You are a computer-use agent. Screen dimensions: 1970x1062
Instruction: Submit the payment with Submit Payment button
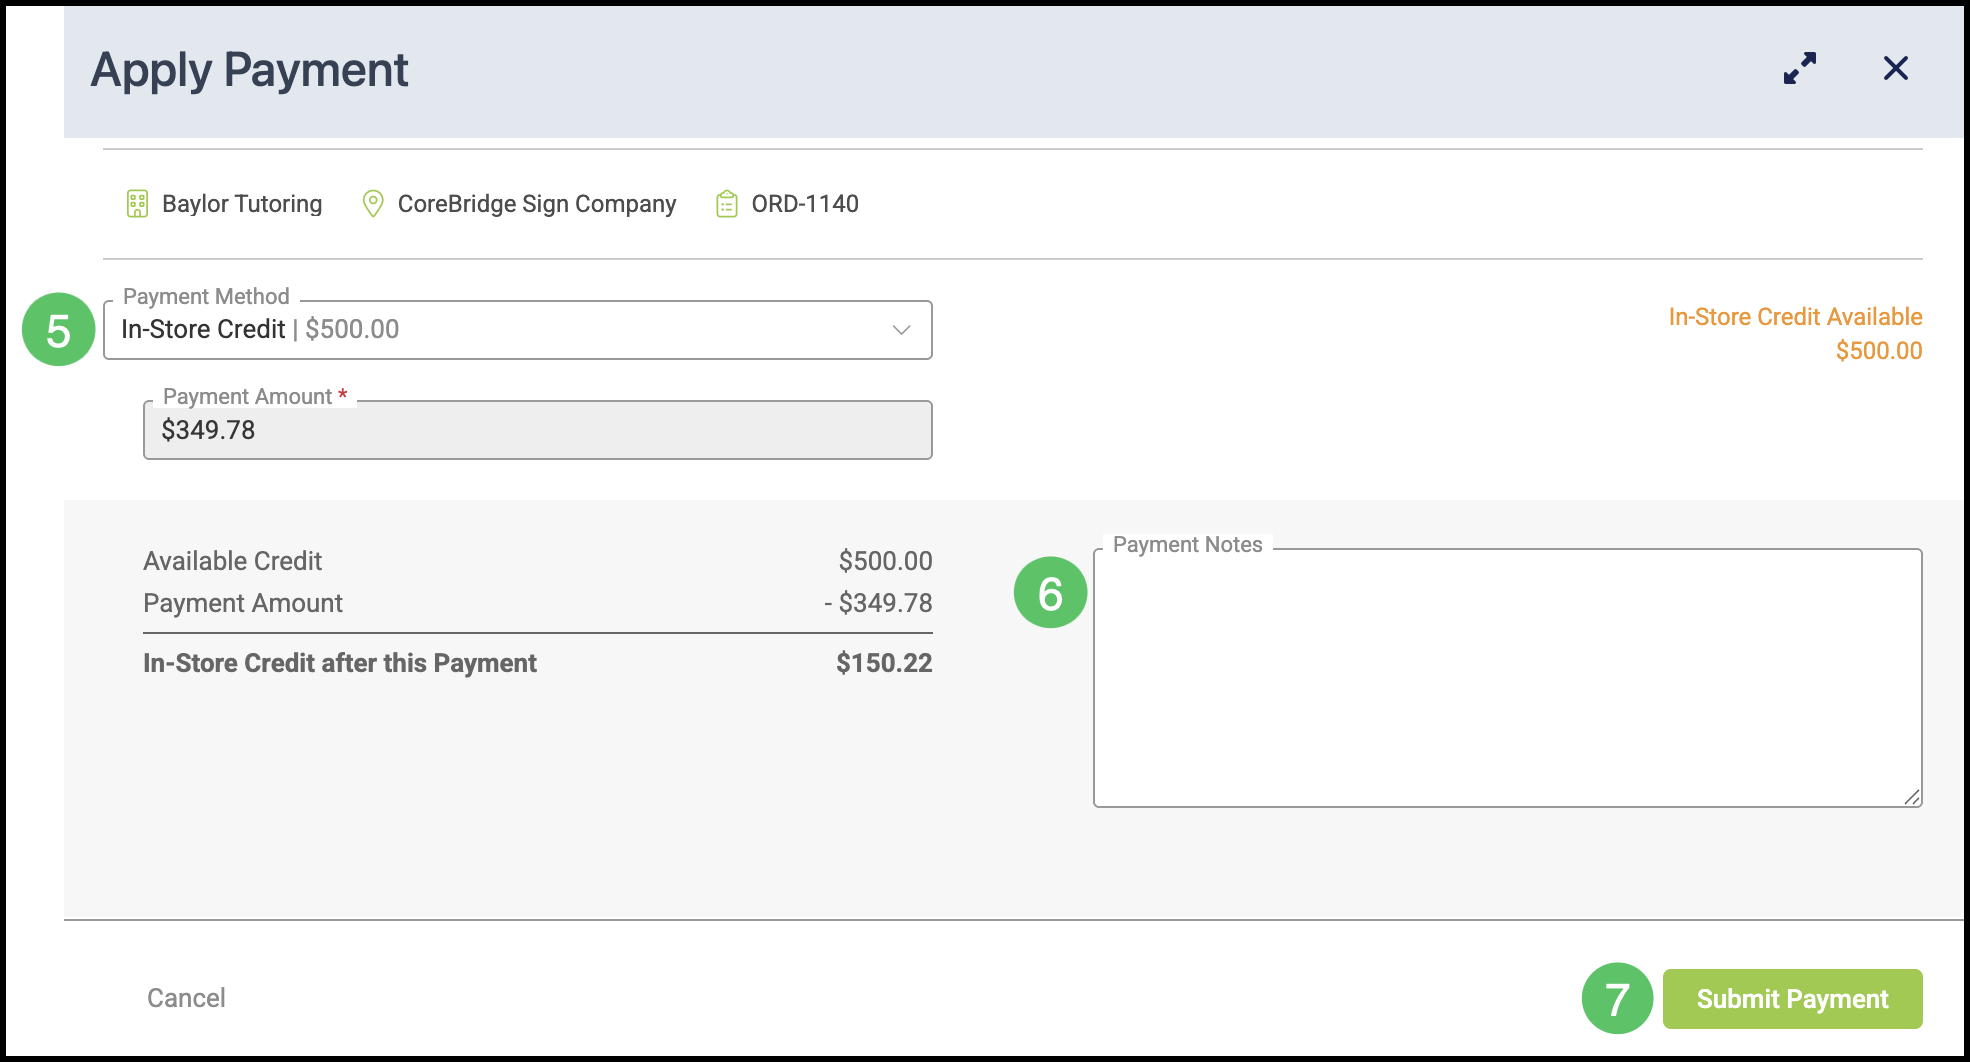pyautogui.click(x=1793, y=999)
